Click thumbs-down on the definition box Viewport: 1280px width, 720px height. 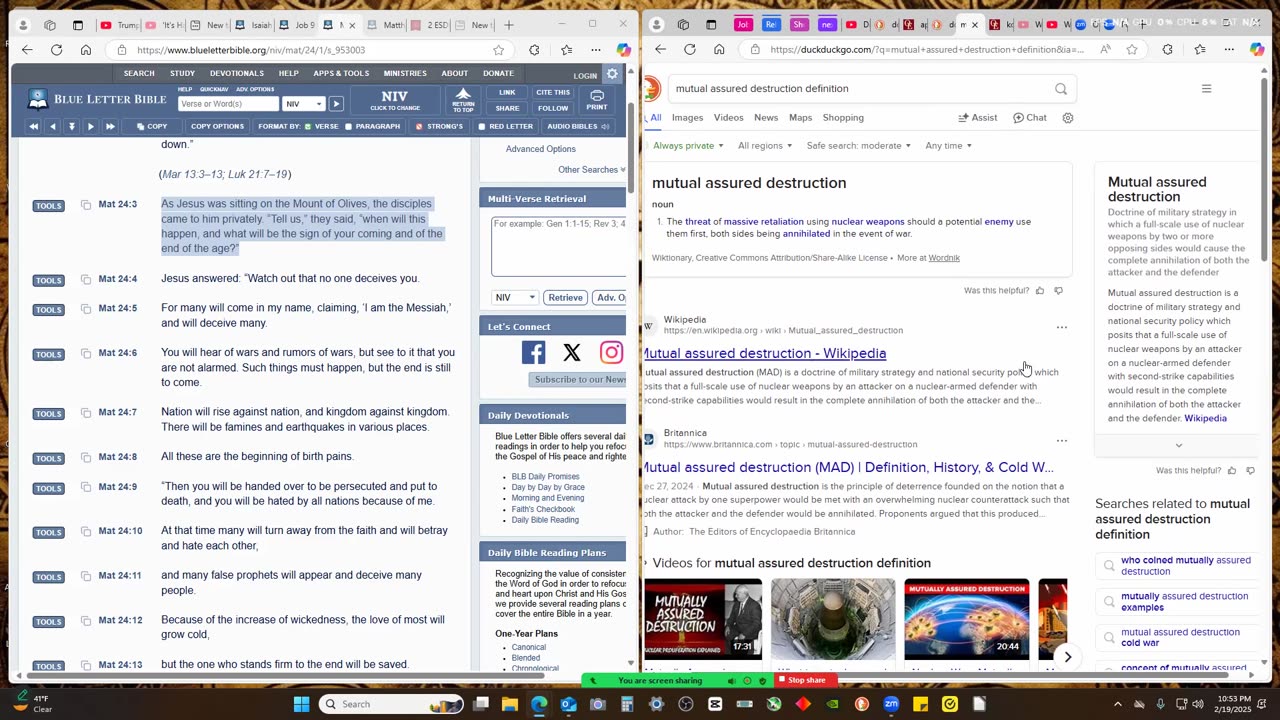[1059, 291]
